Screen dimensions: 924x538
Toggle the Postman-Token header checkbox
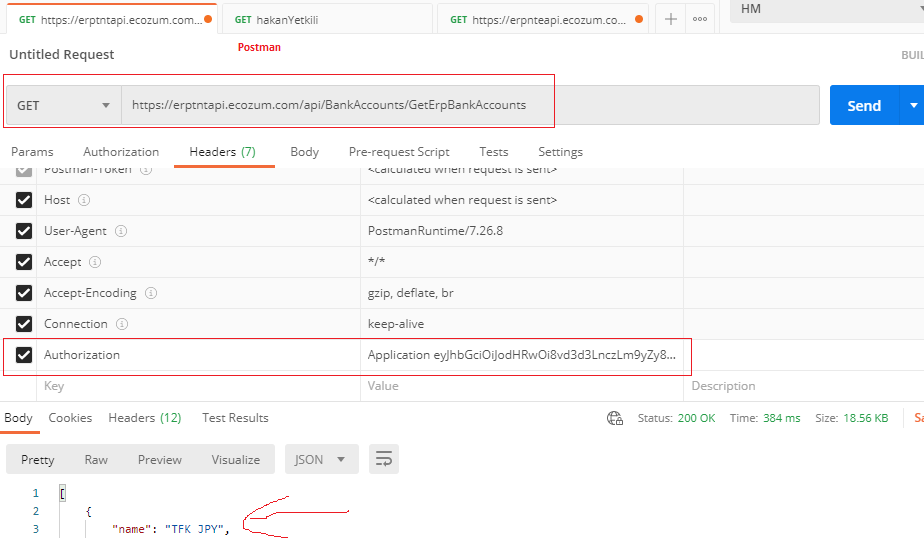(24, 171)
